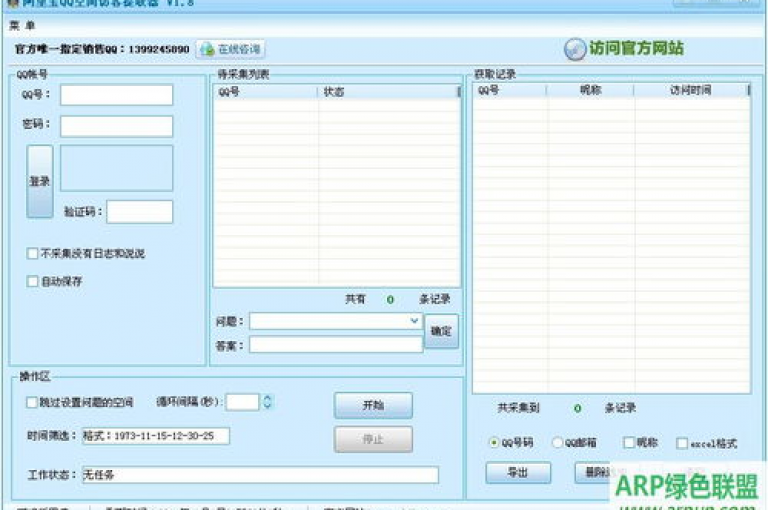The width and height of the screenshot is (768, 510).
Task: Toggle 跳过设置问题的空间 checkbox
Action: (x=32, y=402)
